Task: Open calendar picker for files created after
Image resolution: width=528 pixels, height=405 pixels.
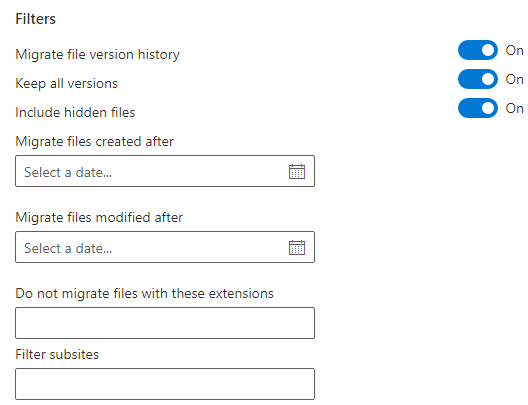Action: (x=297, y=171)
